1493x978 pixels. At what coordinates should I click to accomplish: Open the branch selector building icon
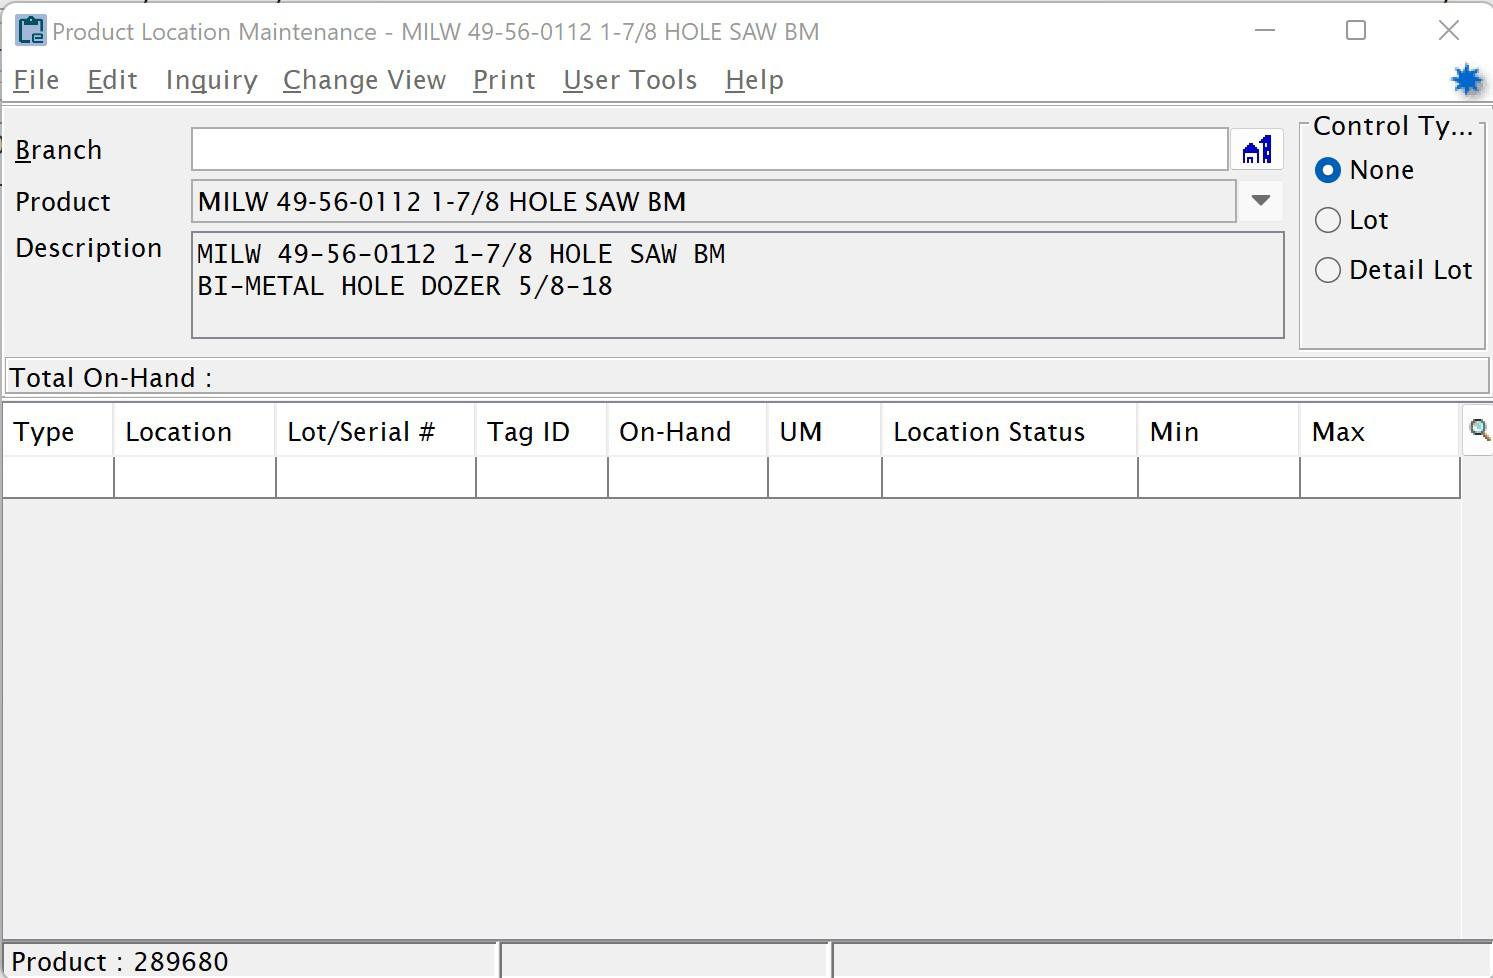[x=1256, y=150]
